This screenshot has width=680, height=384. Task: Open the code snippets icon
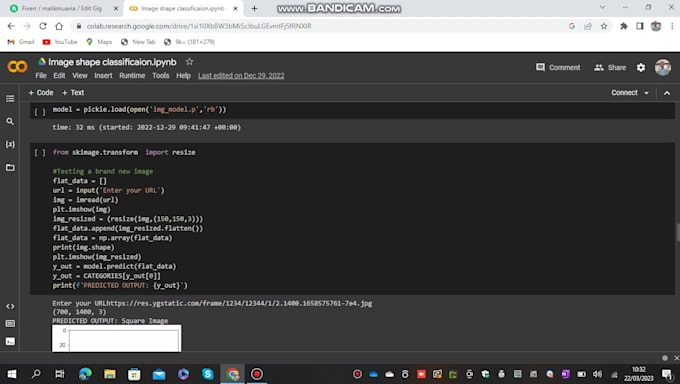pyautogui.click(x=10, y=306)
